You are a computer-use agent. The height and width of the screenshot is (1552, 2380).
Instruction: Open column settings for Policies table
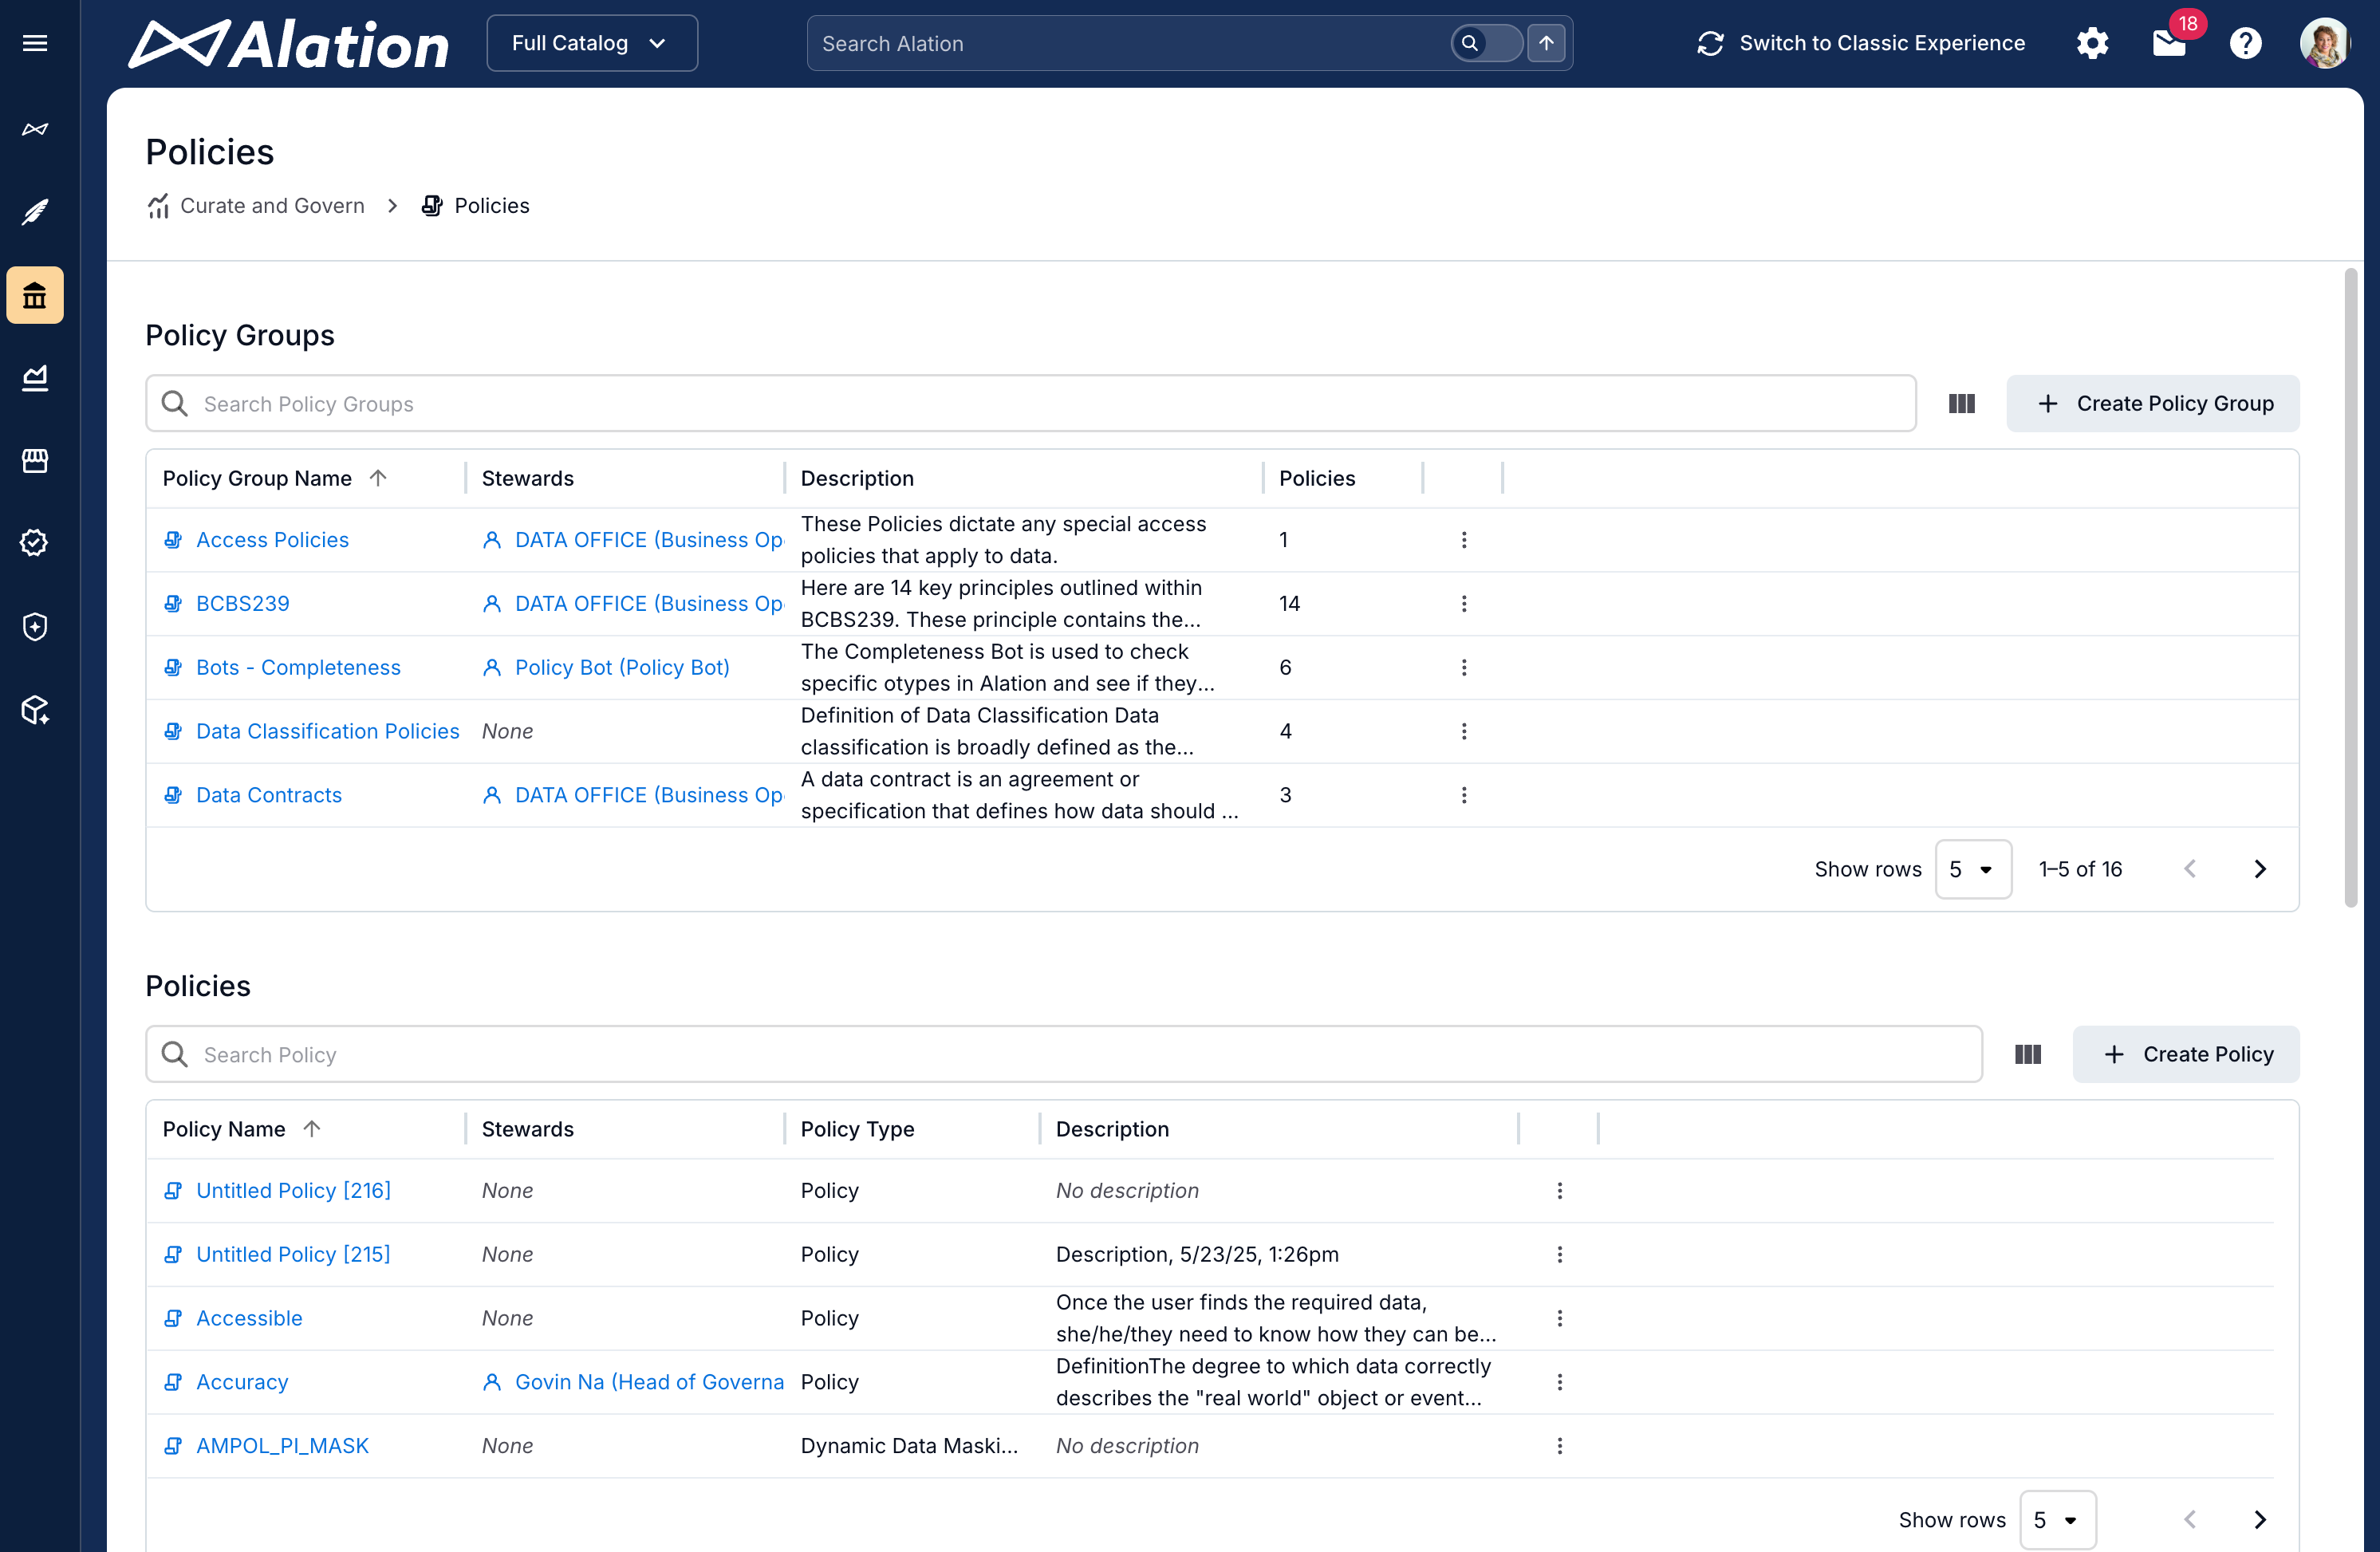pos(2027,1054)
